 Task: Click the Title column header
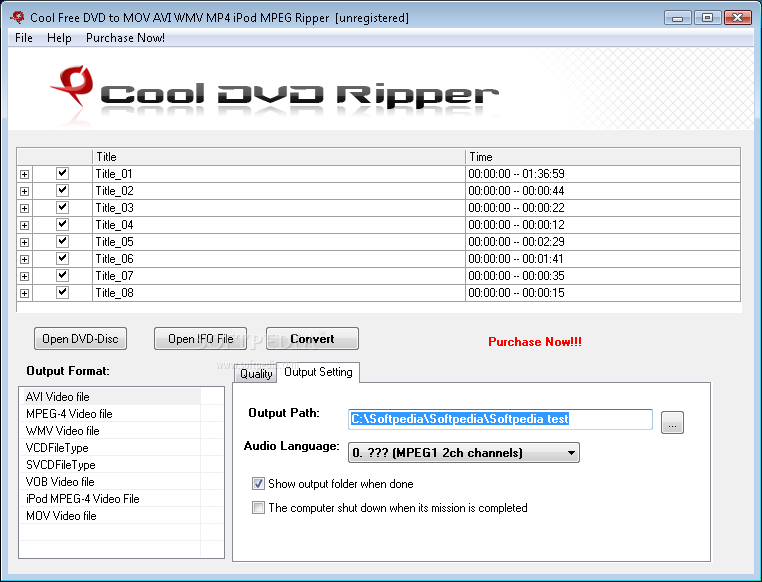pos(279,157)
